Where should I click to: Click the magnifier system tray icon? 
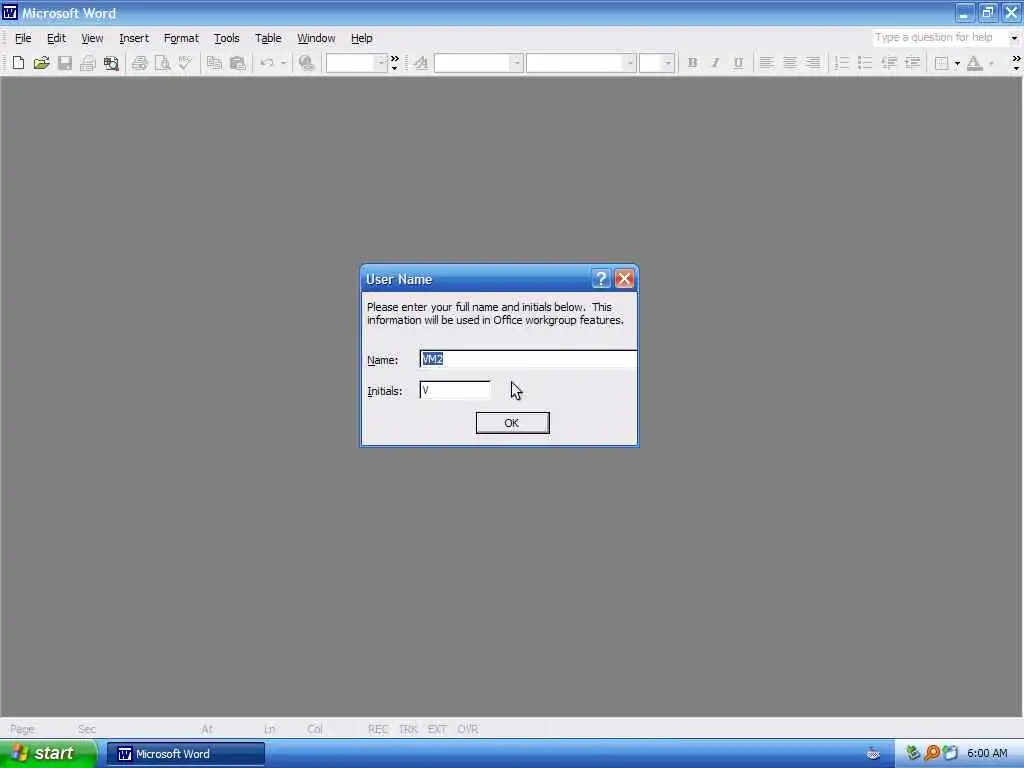[931, 754]
